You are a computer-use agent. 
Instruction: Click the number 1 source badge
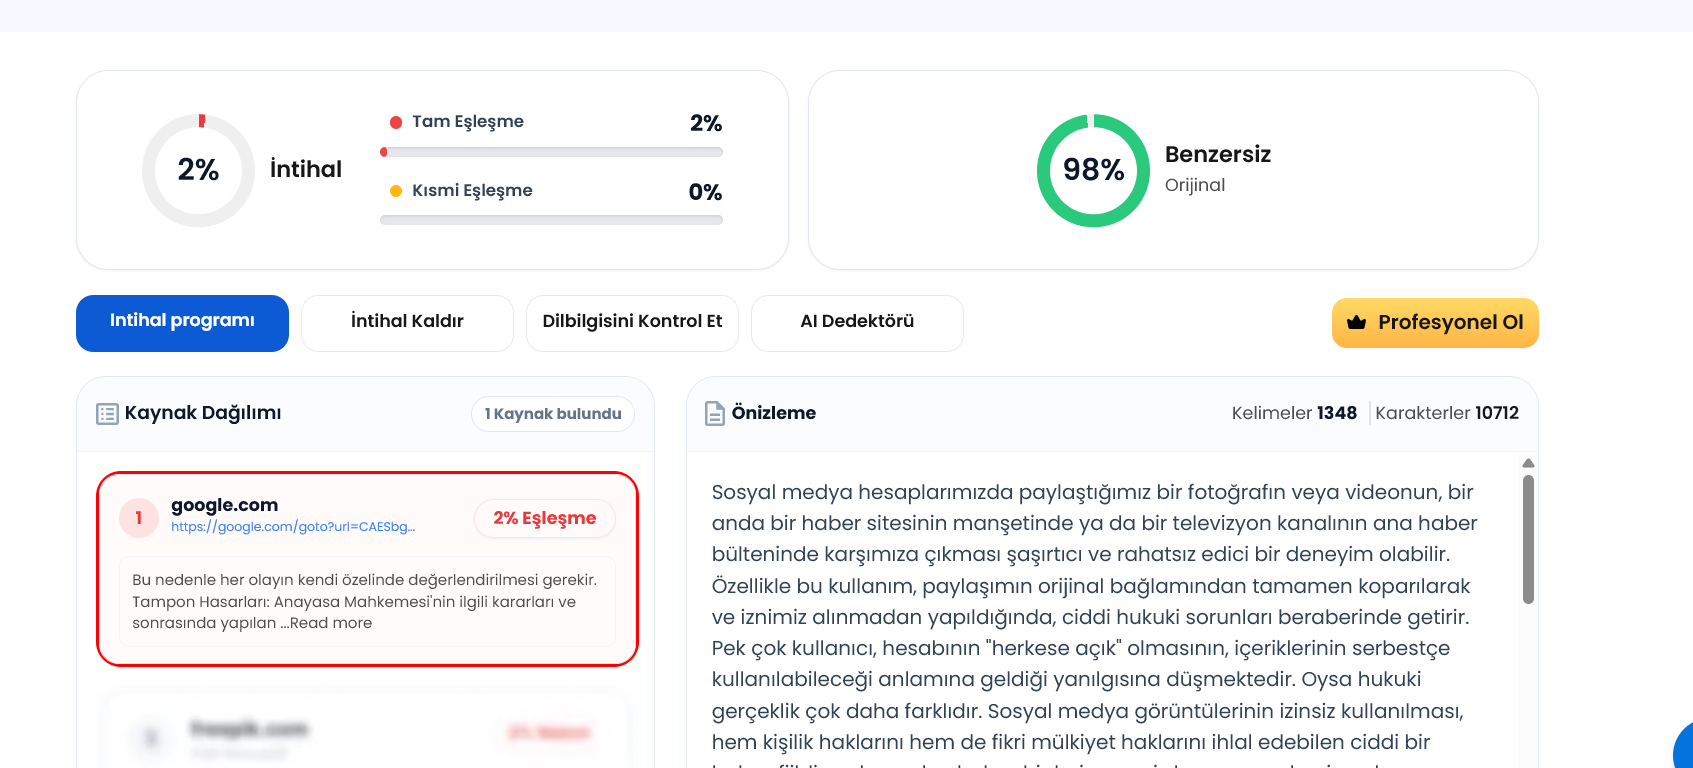tap(139, 518)
